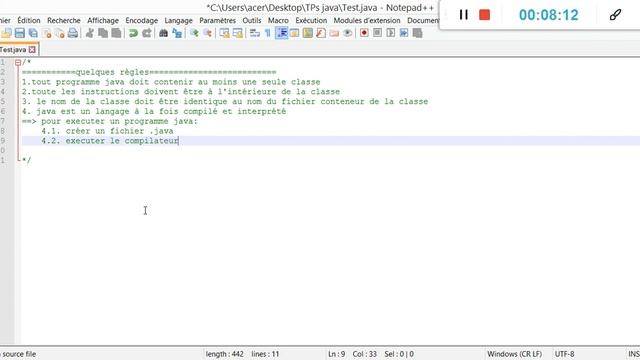Open Find with the binoculars icon
The height and width of the screenshot is (360, 640).
[x=163, y=33]
